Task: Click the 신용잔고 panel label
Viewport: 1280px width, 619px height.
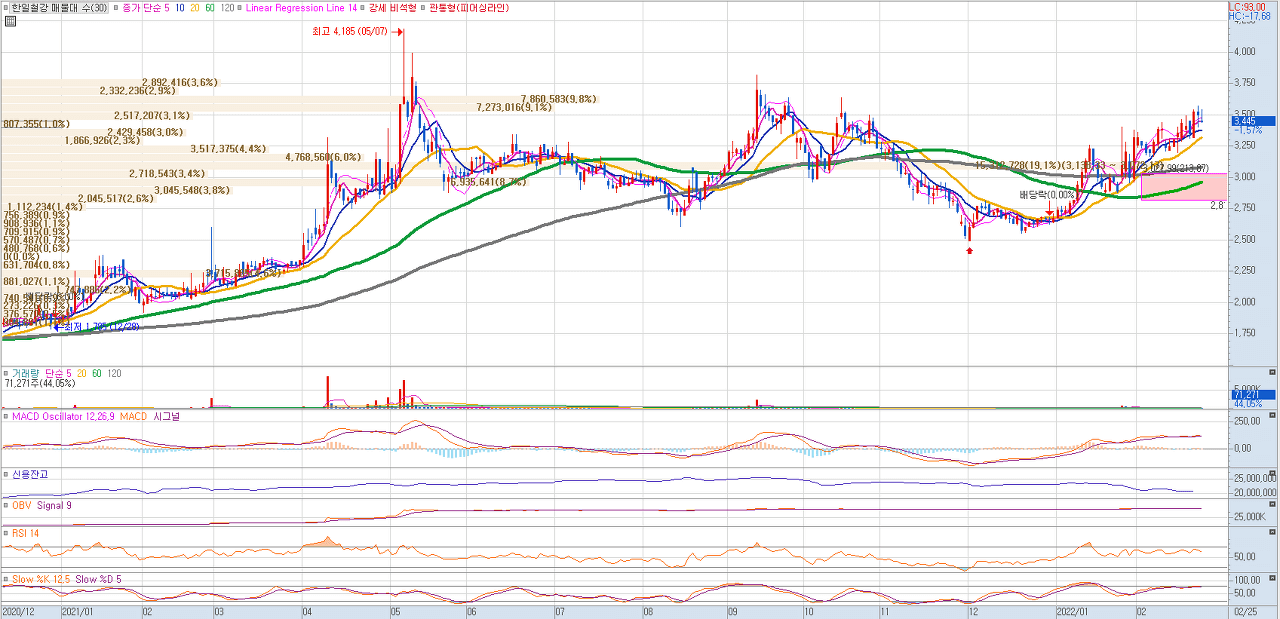Action: [x=29, y=474]
